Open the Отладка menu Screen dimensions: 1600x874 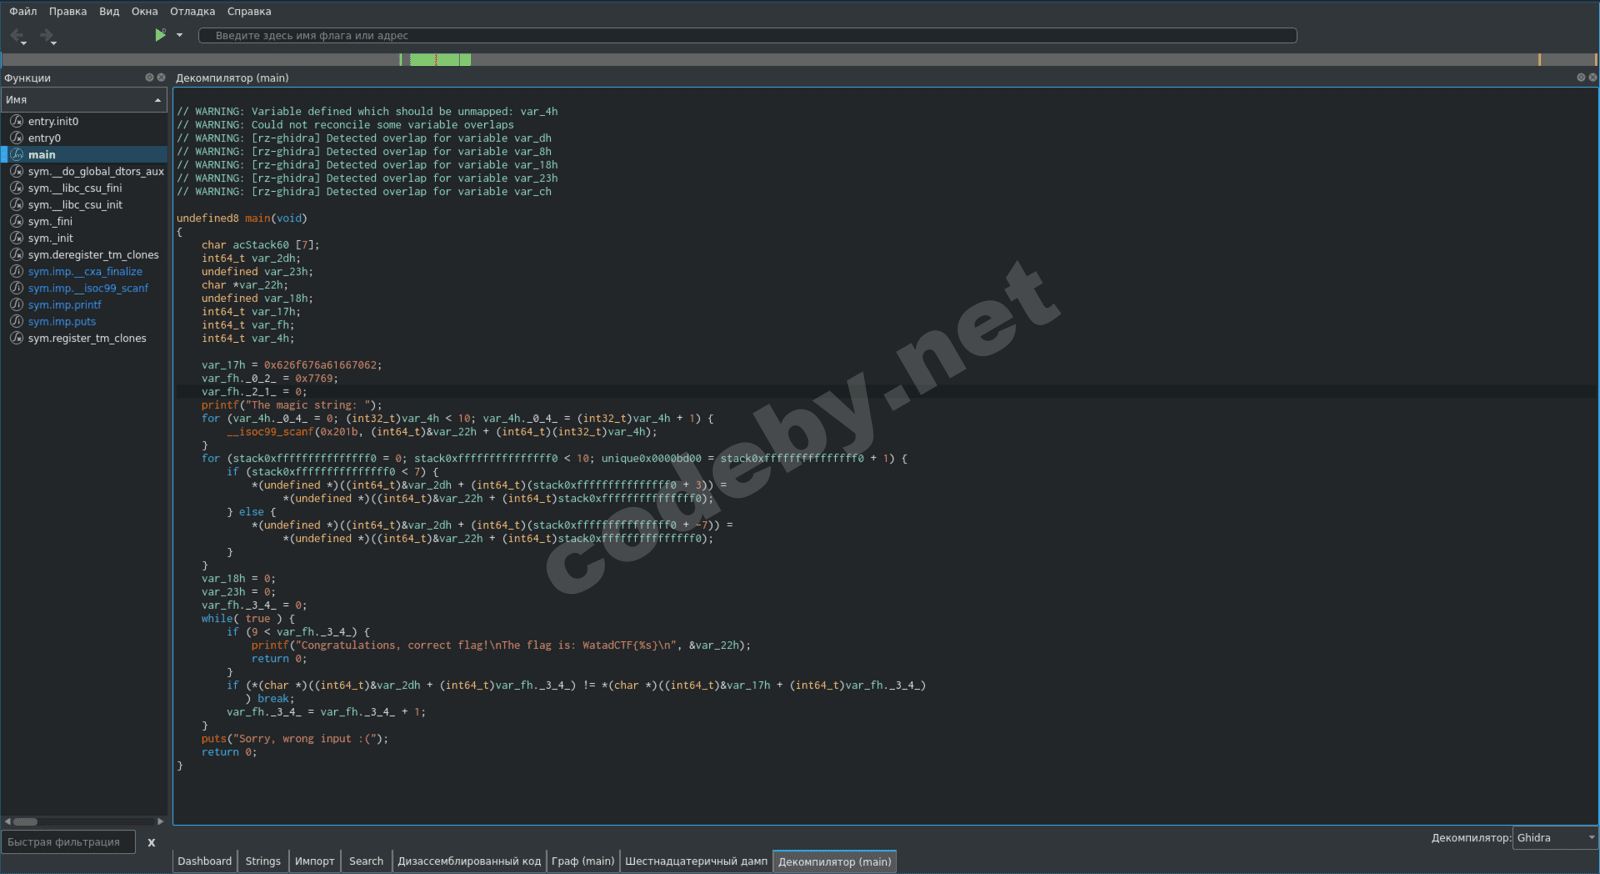click(x=192, y=11)
